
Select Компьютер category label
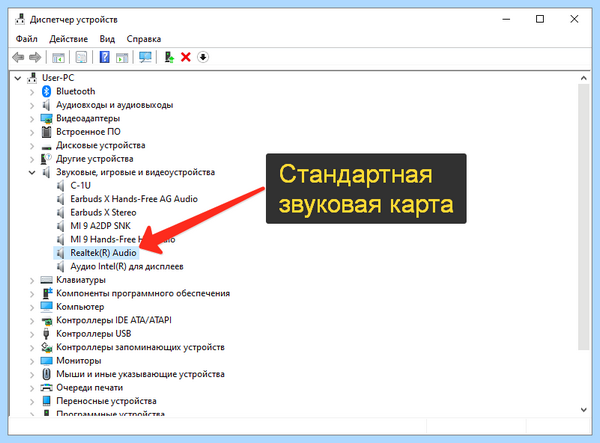click(80, 307)
